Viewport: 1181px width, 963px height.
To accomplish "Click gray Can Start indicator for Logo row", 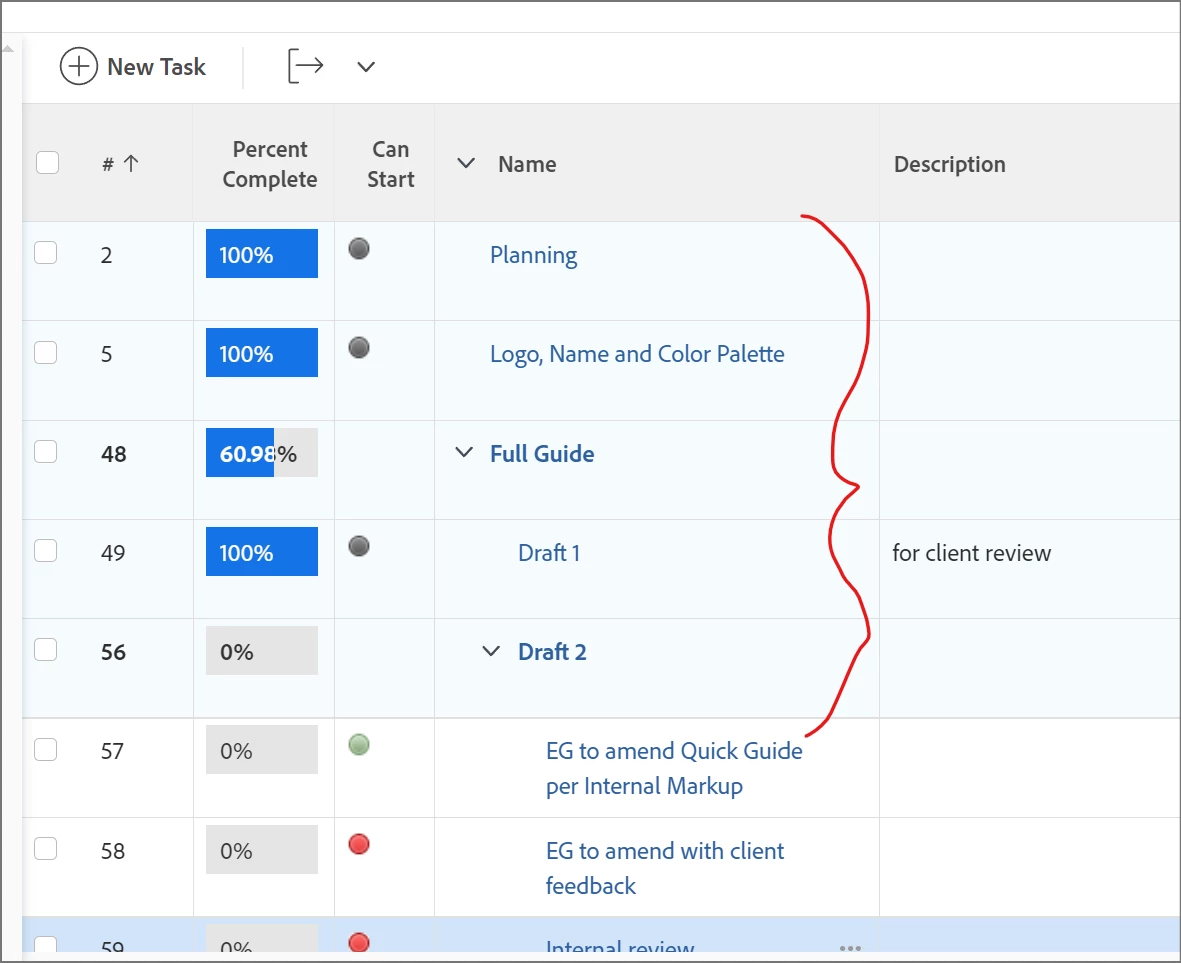I will [359, 348].
